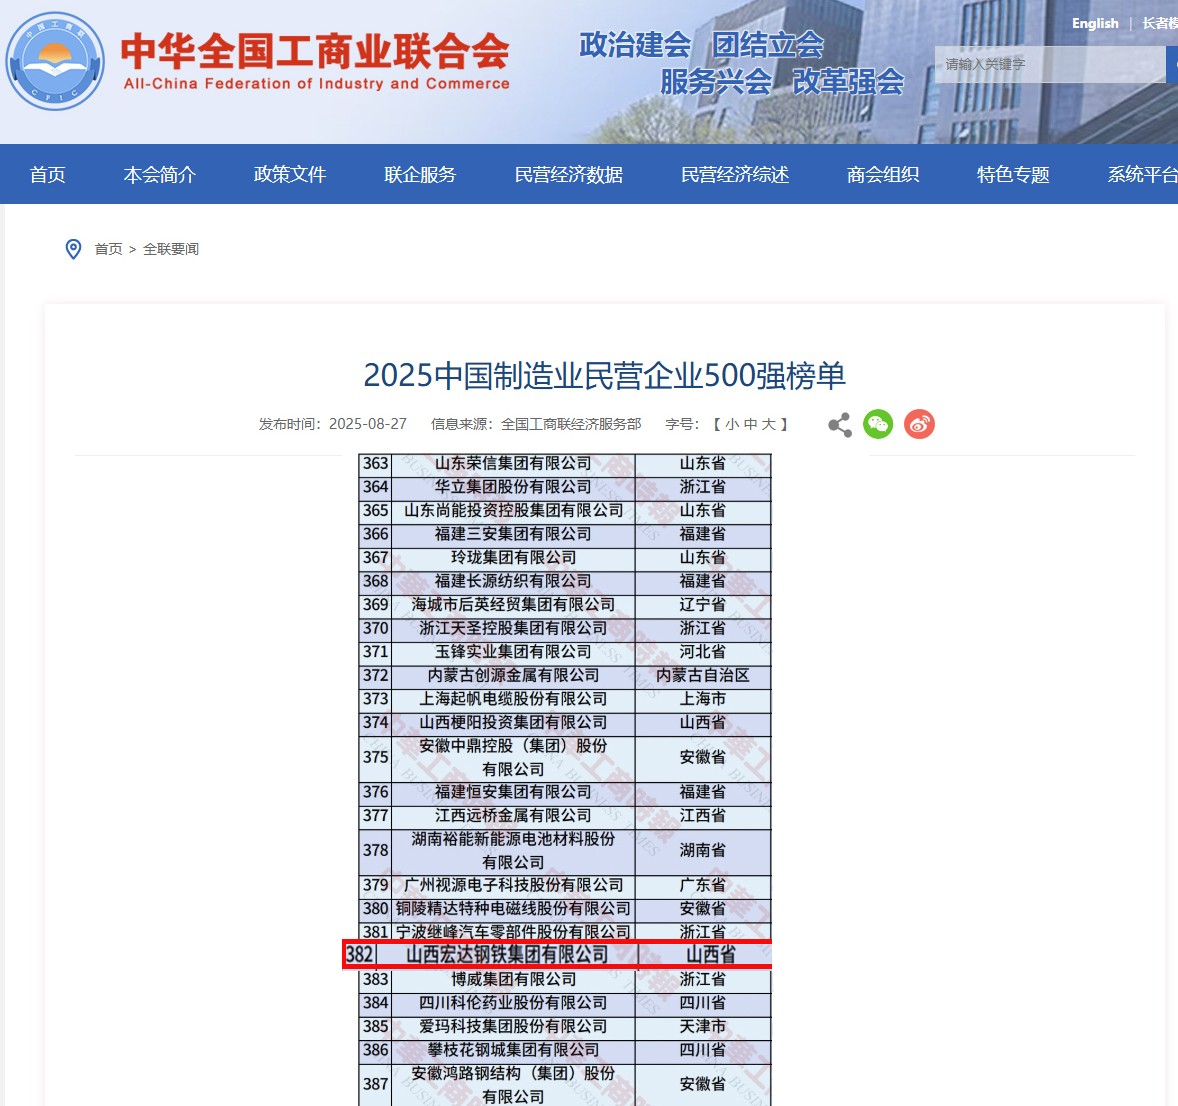Set font size to 小 (small)
Screen dimensions: 1178x1106
732,424
